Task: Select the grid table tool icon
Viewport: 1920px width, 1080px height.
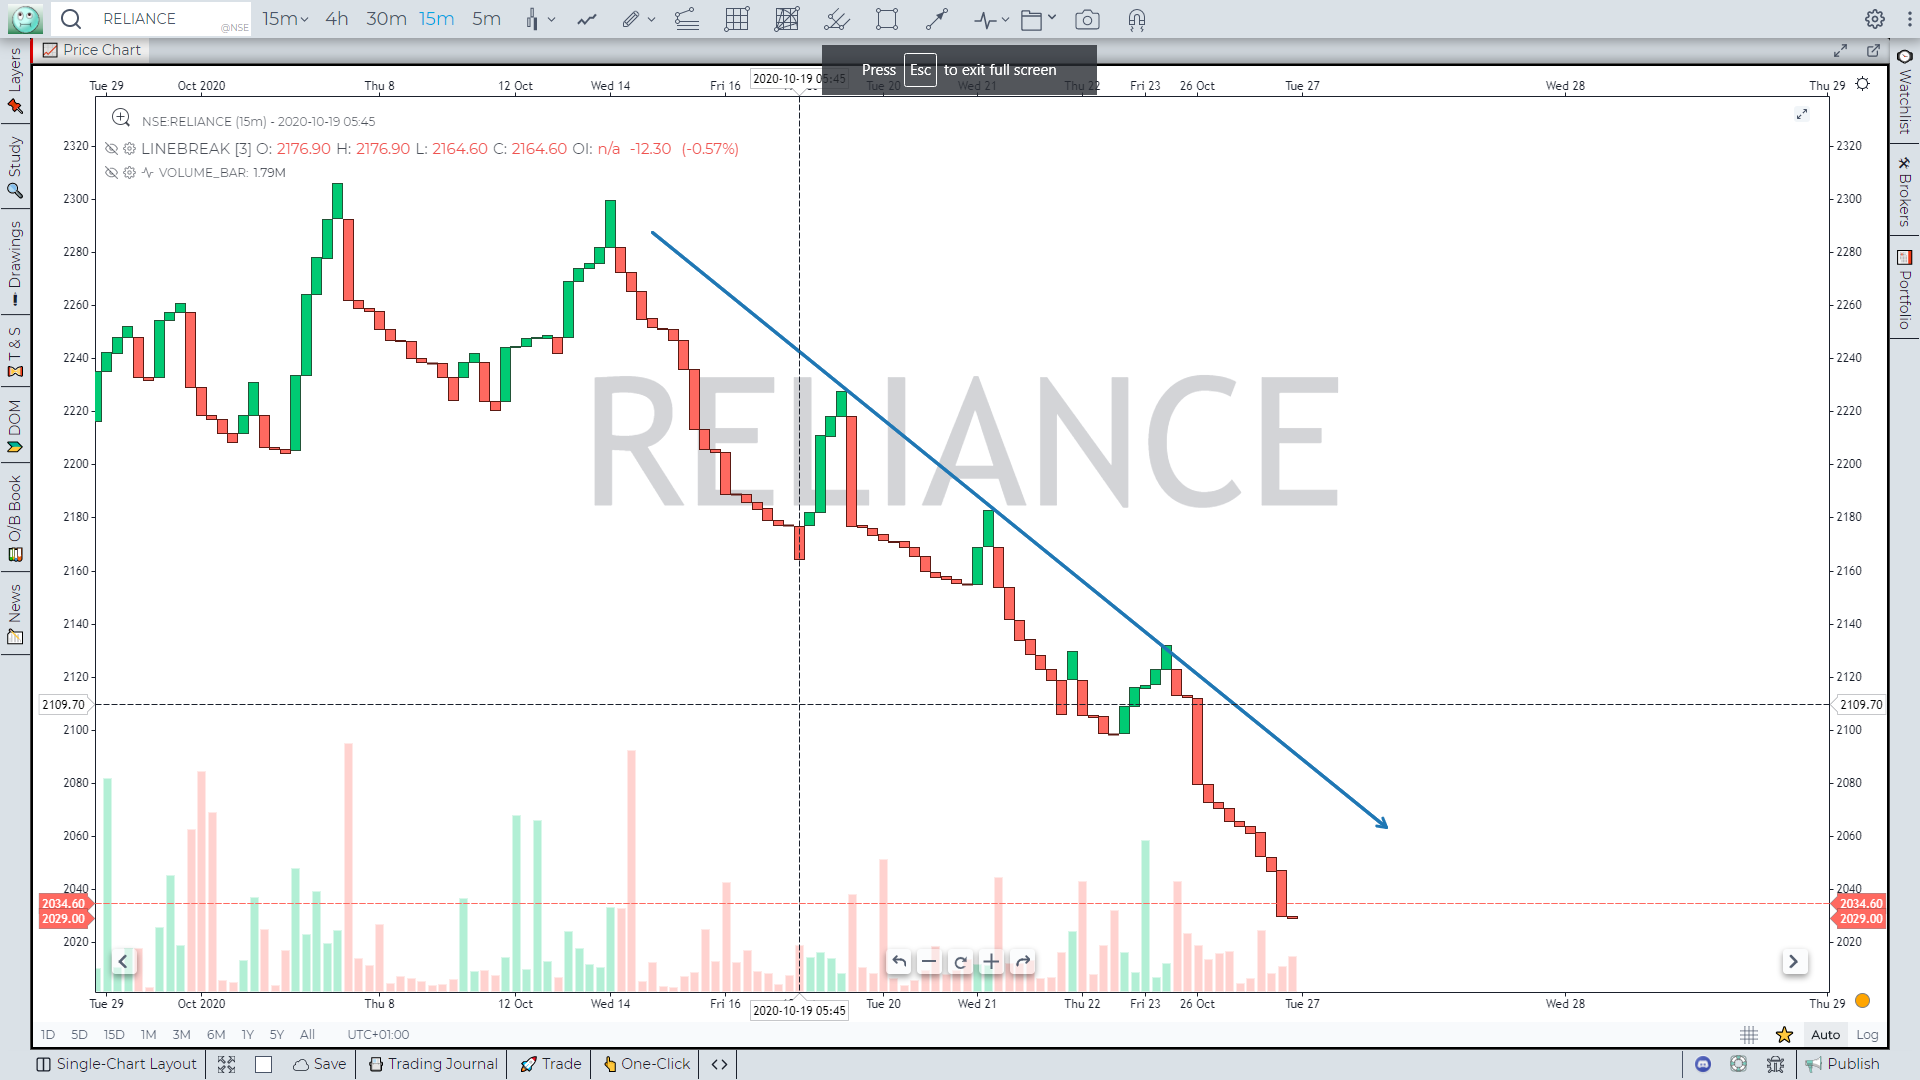Action: tap(737, 19)
